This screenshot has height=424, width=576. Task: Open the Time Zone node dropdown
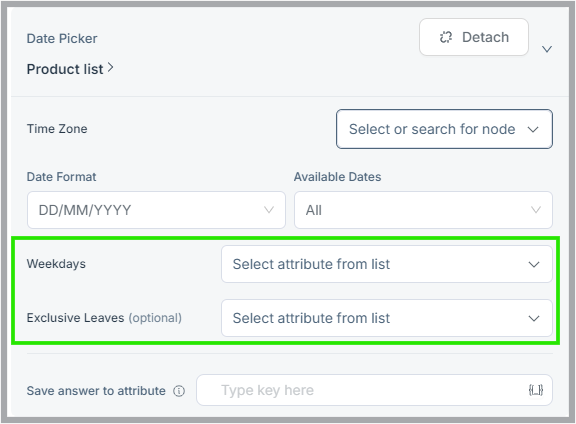(x=444, y=129)
